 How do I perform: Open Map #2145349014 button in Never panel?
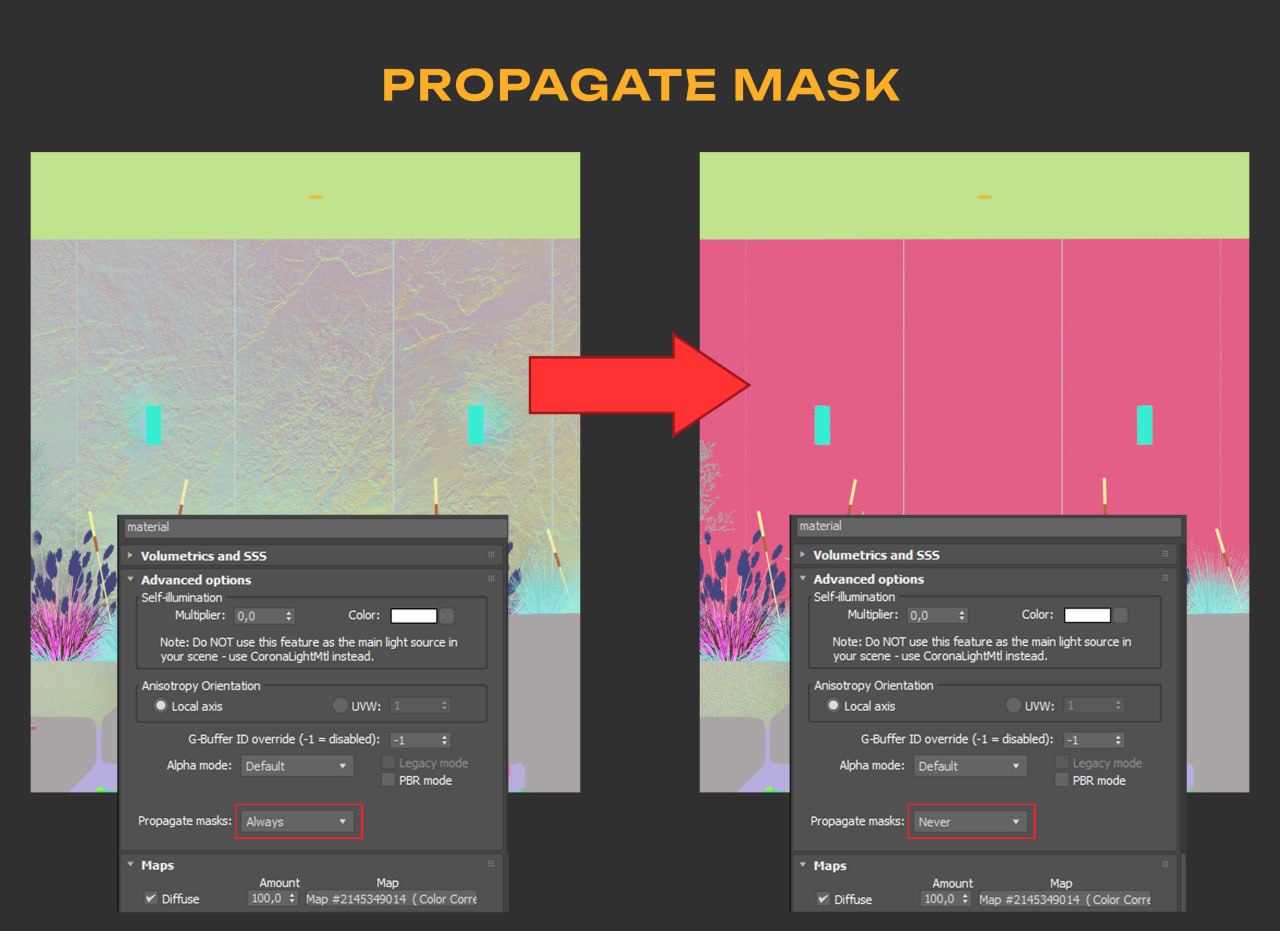point(1064,899)
